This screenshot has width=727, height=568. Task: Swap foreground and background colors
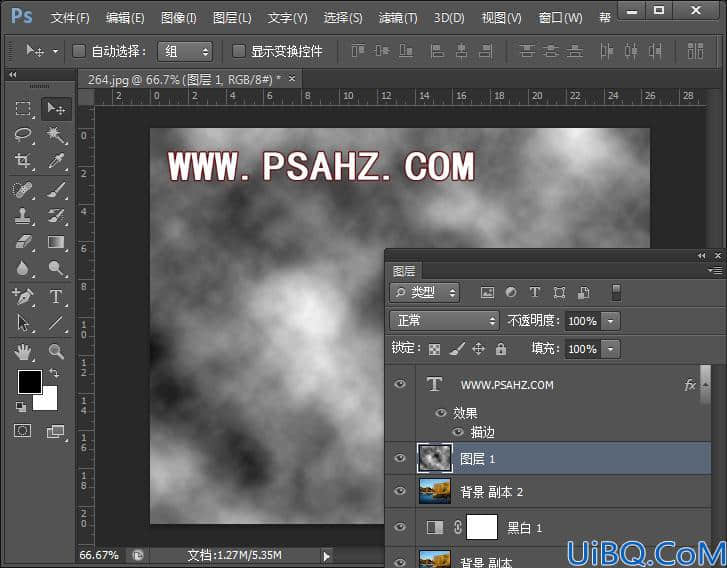(54, 373)
